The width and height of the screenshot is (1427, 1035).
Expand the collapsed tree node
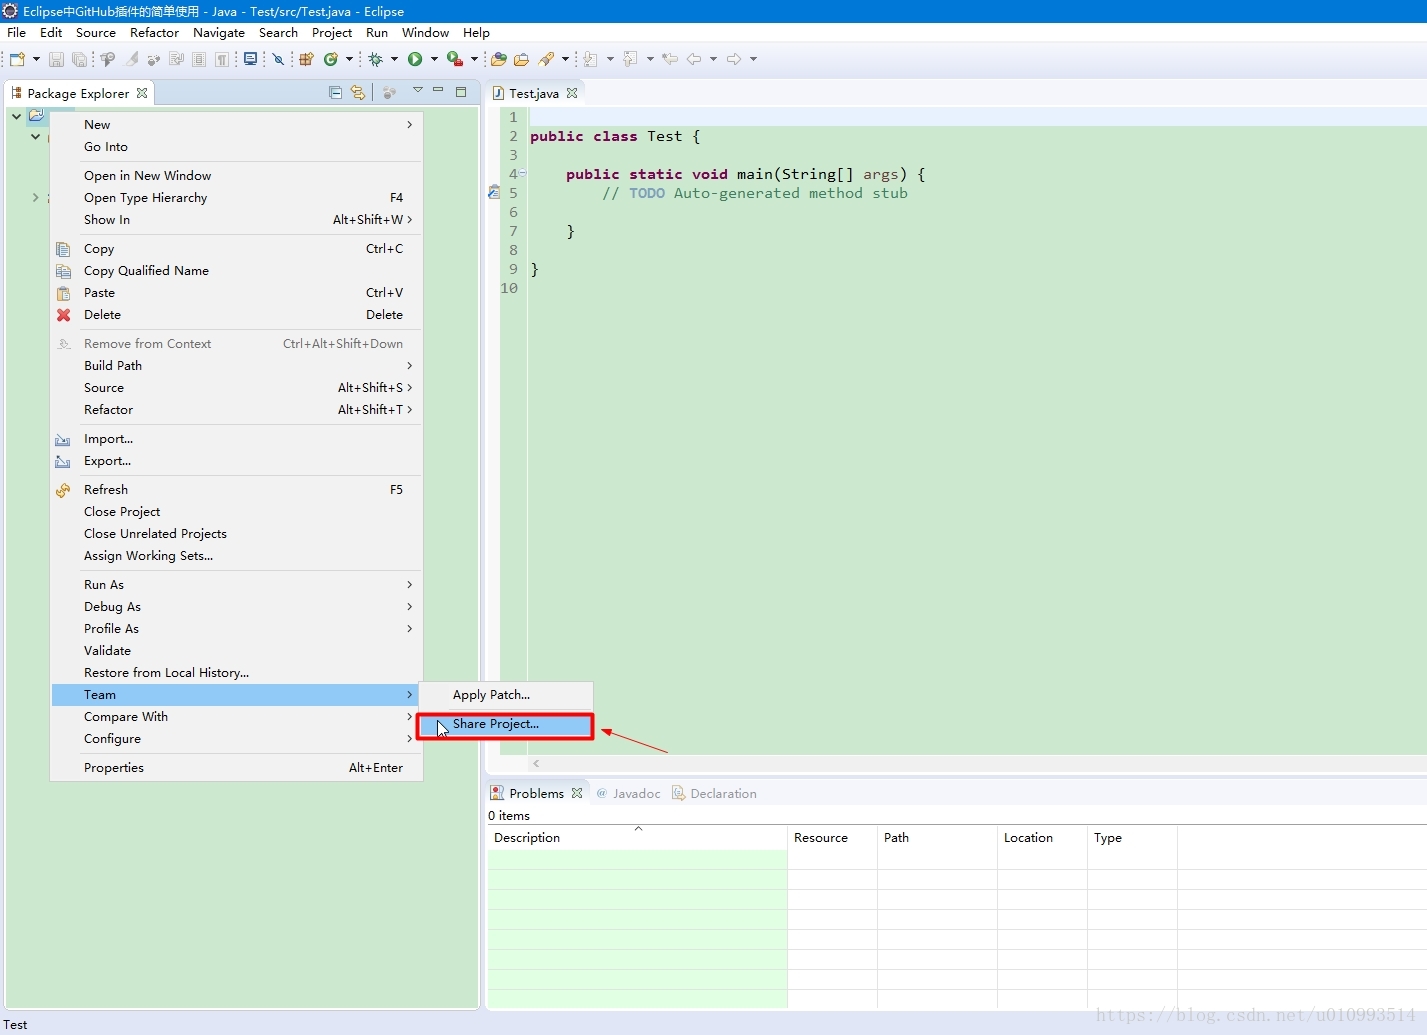(x=35, y=198)
